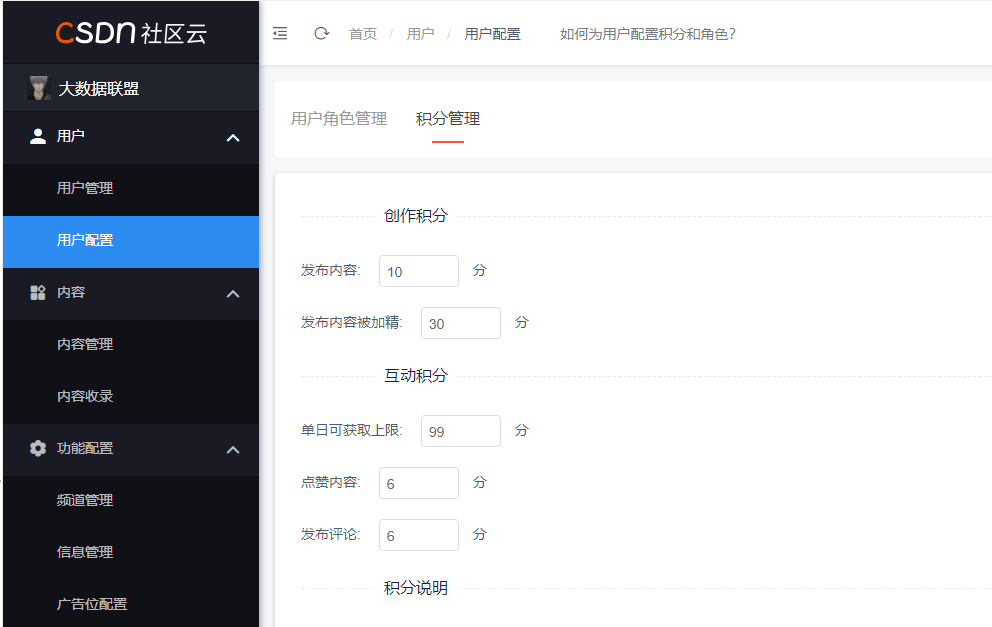Open 广告位配置 in the sidebar
Image resolution: width=992 pixels, height=627 pixels.
(131, 604)
